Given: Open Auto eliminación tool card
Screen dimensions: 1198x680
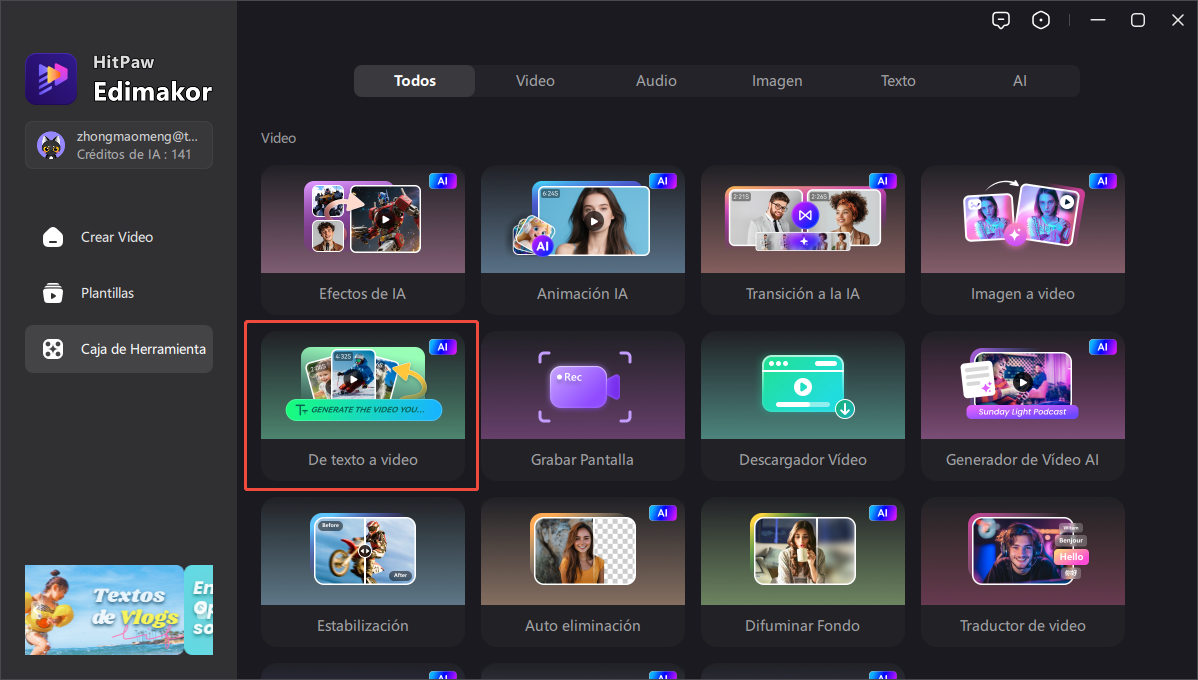Looking at the screenshot, I should 583,572.
